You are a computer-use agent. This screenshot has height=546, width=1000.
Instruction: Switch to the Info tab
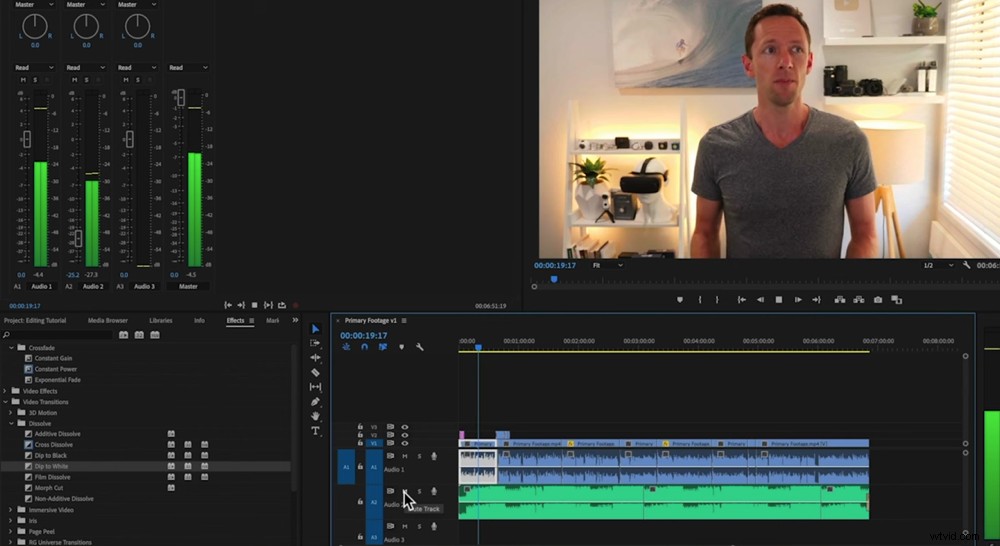click(200, 320)
